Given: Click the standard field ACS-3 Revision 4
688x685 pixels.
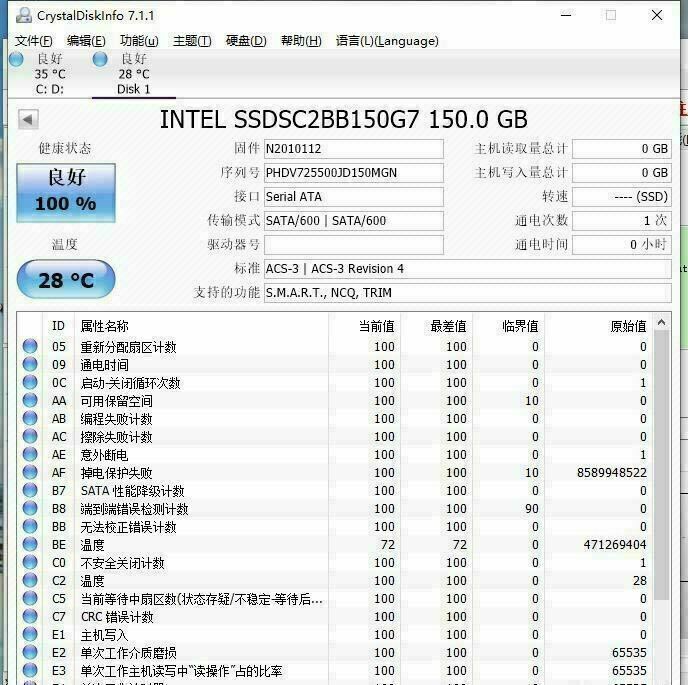Looking at the screenshot, I should tap(468, 269).
